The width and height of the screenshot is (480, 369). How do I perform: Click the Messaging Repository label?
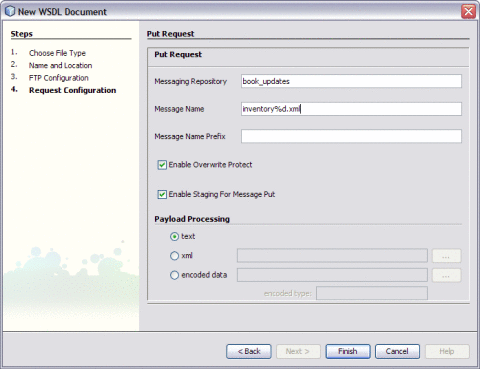pos(190,82)
